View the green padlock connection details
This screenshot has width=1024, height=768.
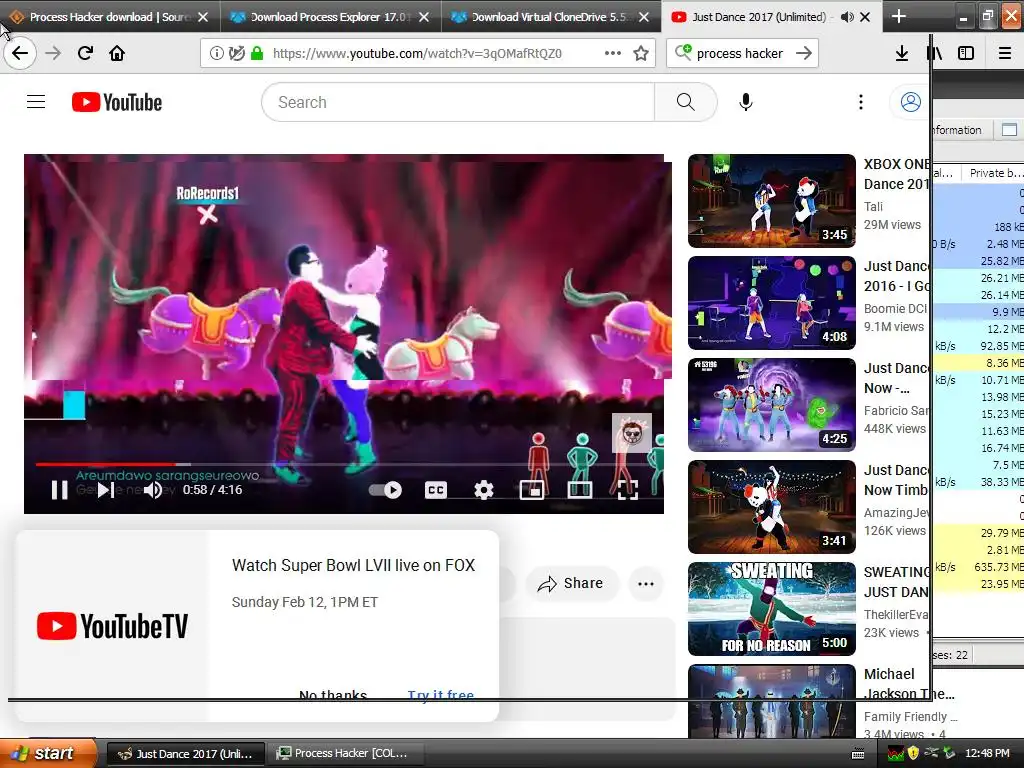(x=257, y=54)
